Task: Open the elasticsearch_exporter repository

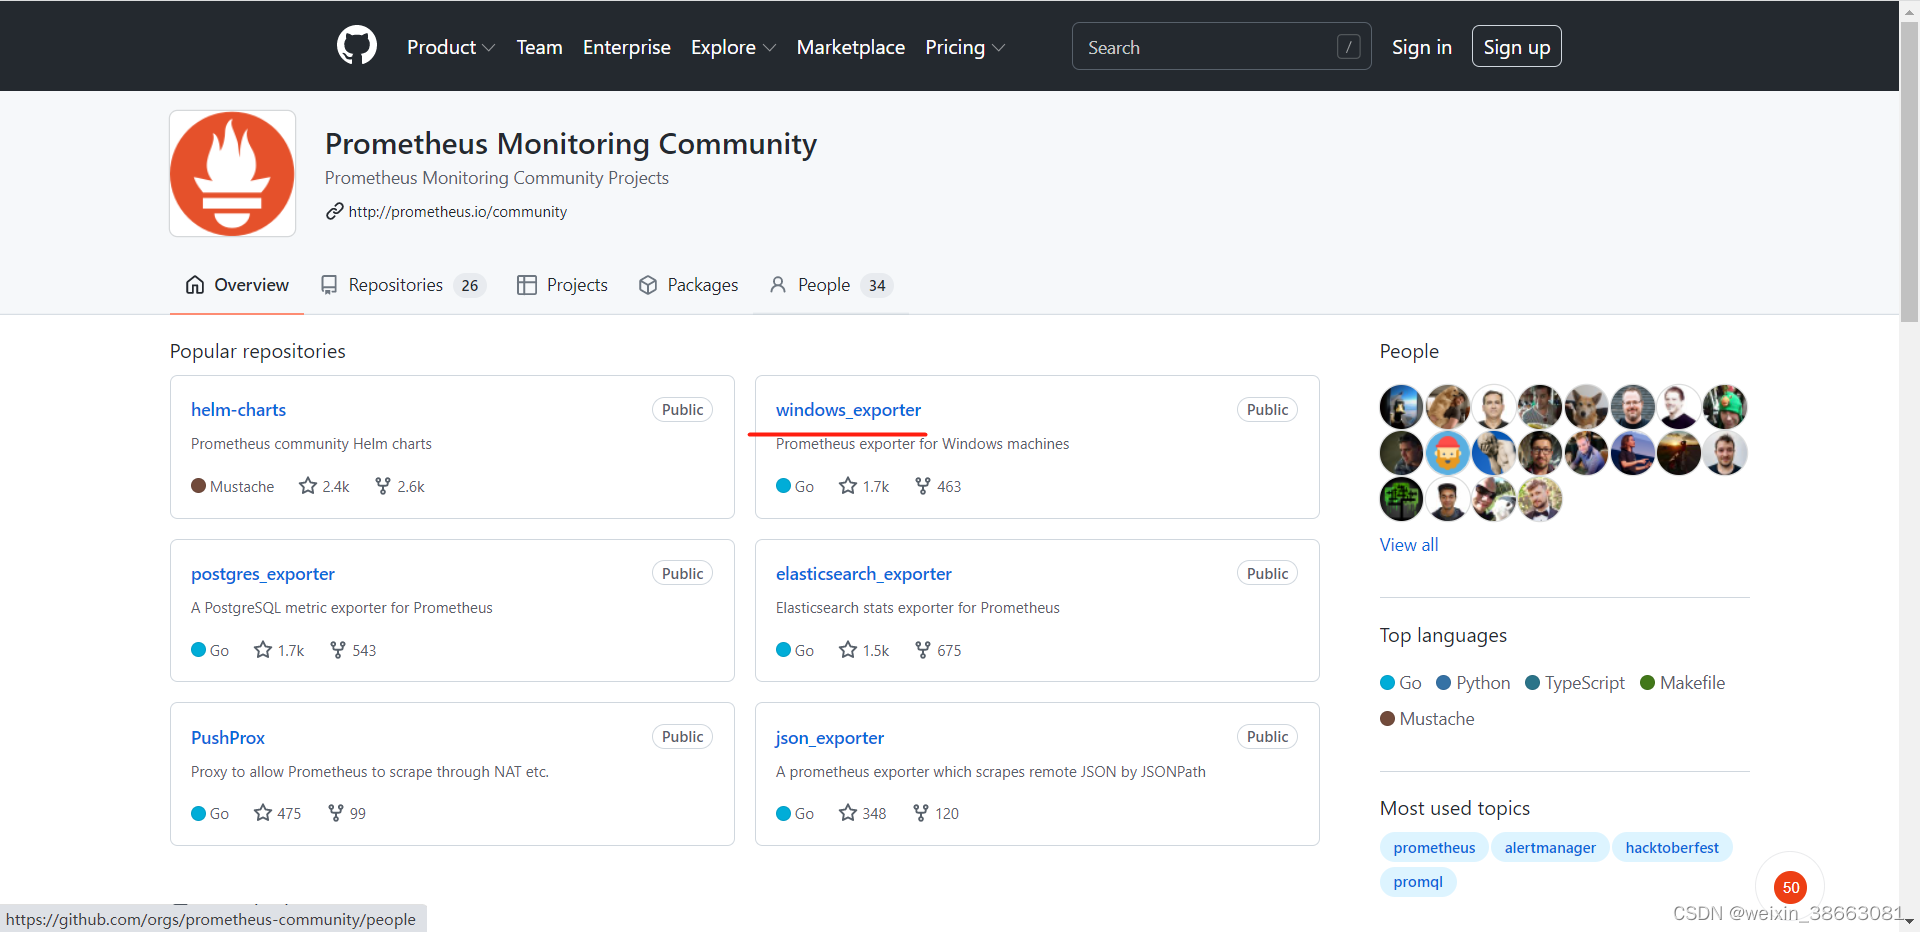Action: [864, 574]
